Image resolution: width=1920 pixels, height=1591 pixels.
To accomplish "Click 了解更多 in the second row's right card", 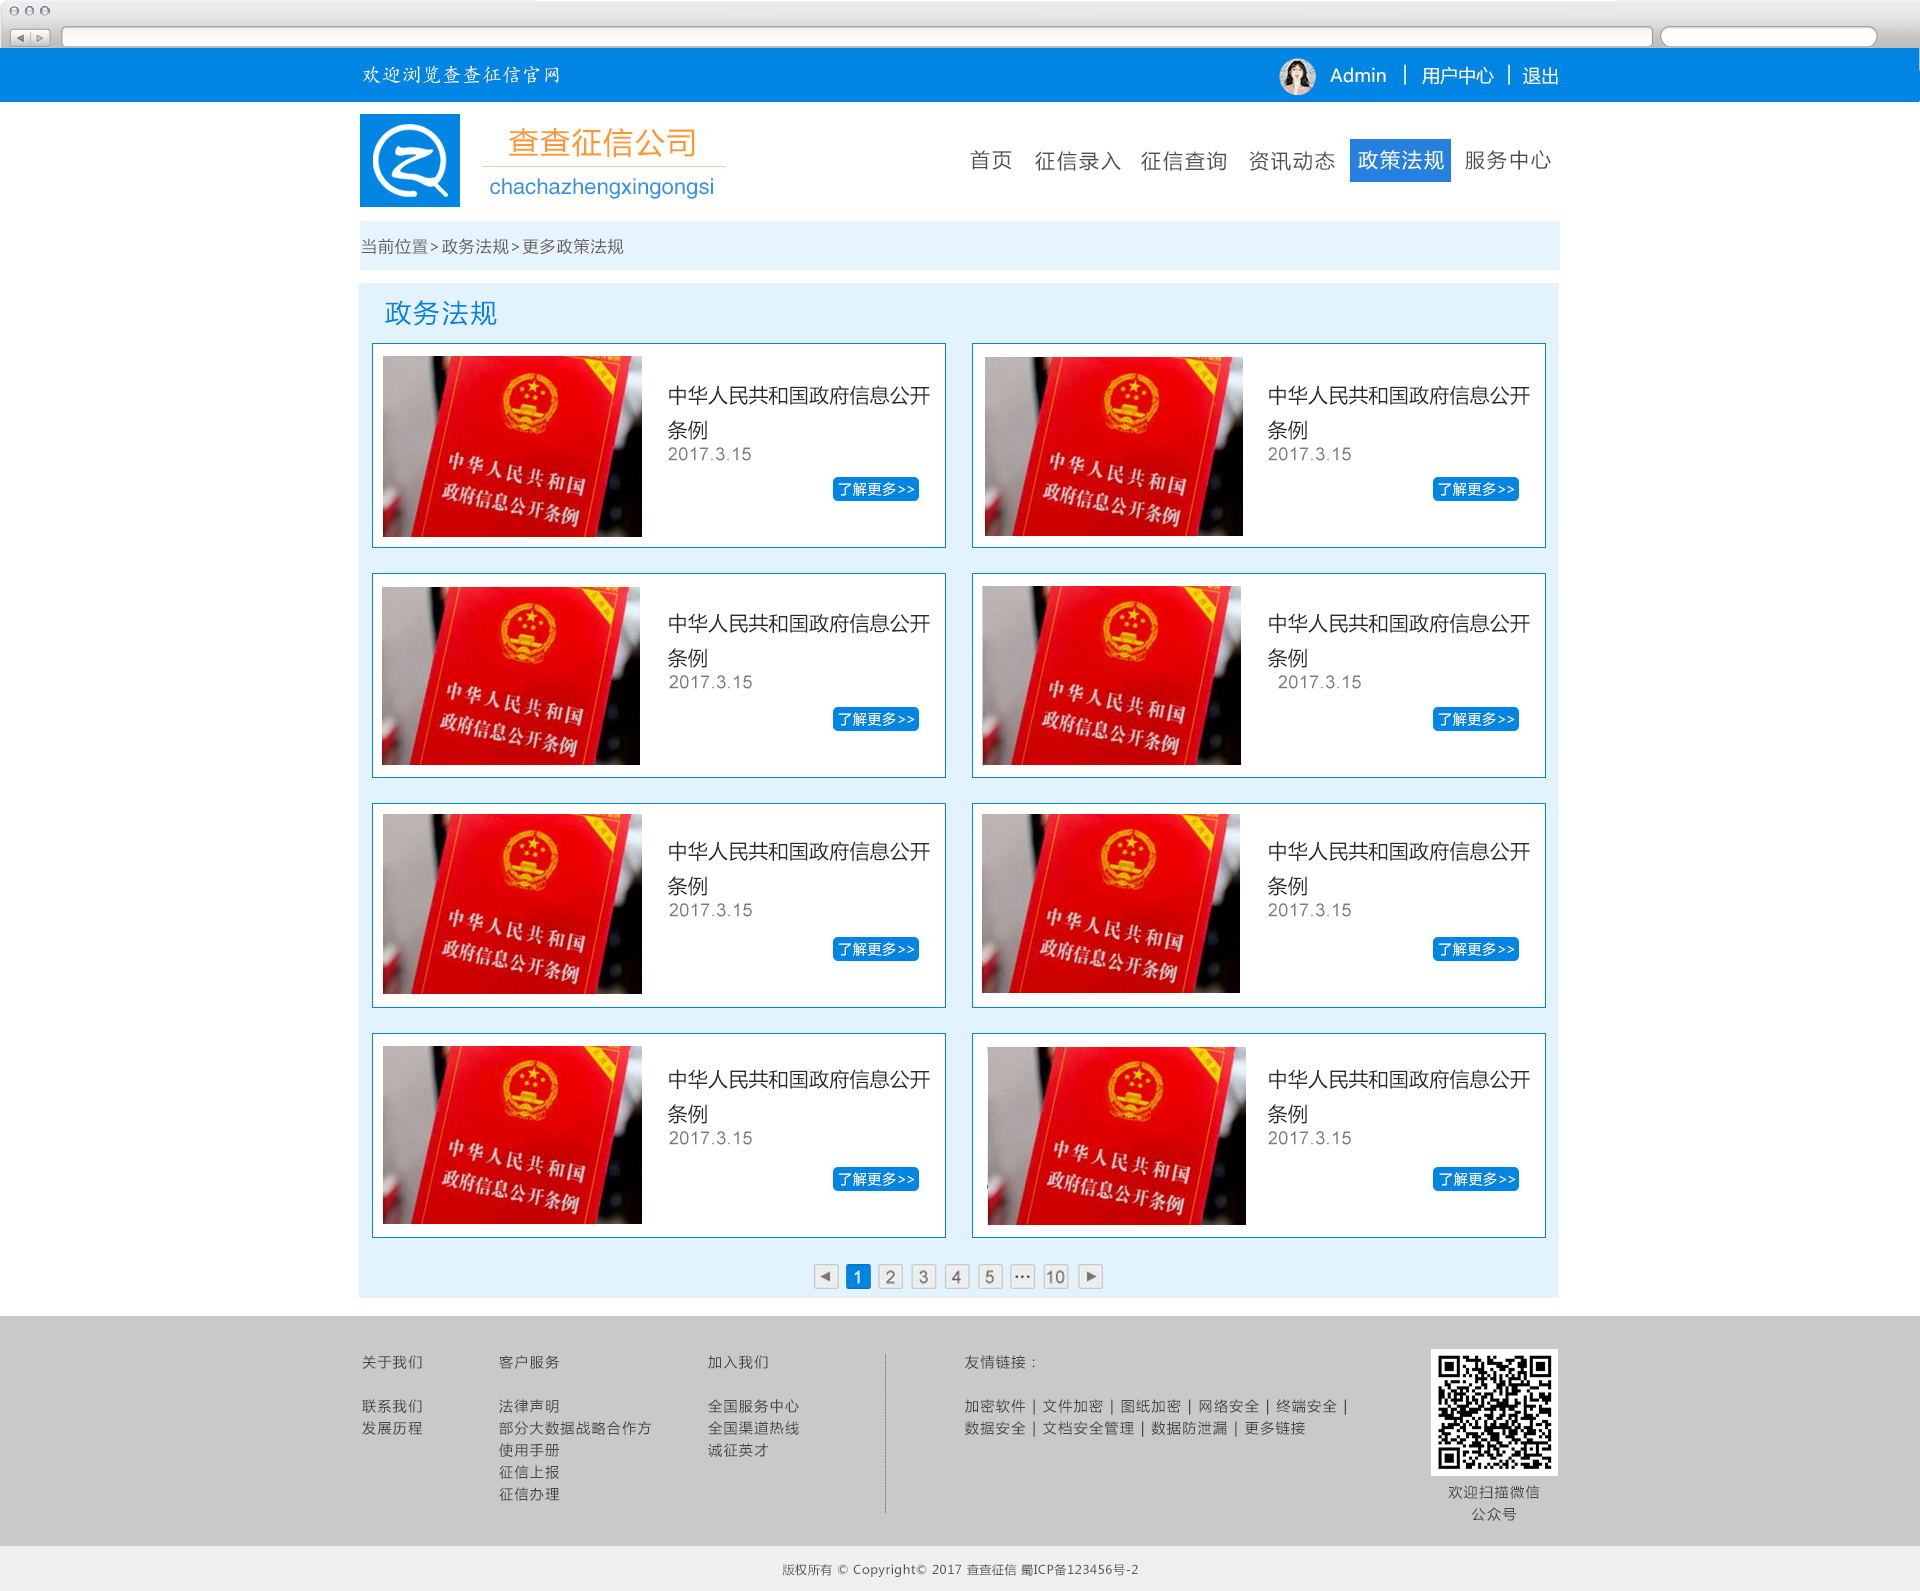I will [1476, 719].
